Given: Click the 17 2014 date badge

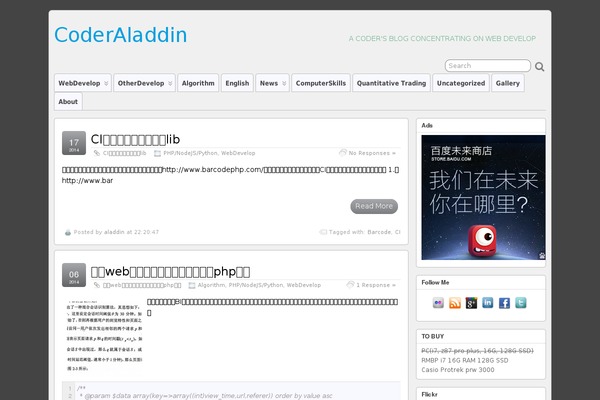Looking at the screenshot, I should (74, 143).
